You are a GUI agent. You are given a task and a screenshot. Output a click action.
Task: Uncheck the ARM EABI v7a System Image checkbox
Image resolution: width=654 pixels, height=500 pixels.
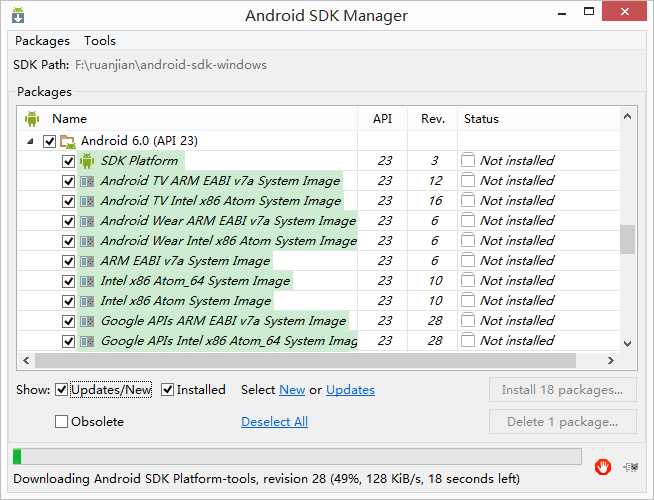tap(68, 261)
